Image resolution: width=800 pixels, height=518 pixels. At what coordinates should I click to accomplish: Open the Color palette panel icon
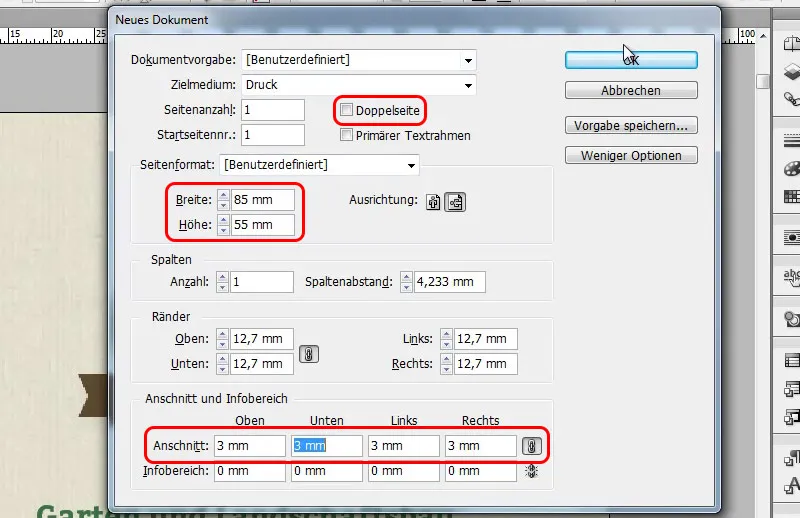pyautogui.click(x=791, y=168)
